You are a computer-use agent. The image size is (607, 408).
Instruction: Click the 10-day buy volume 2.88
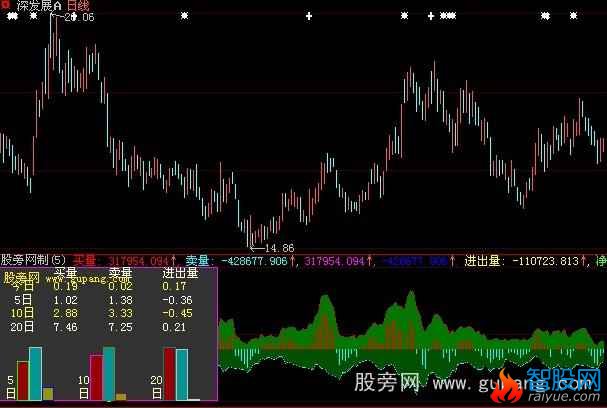click(x=65, y=313)
